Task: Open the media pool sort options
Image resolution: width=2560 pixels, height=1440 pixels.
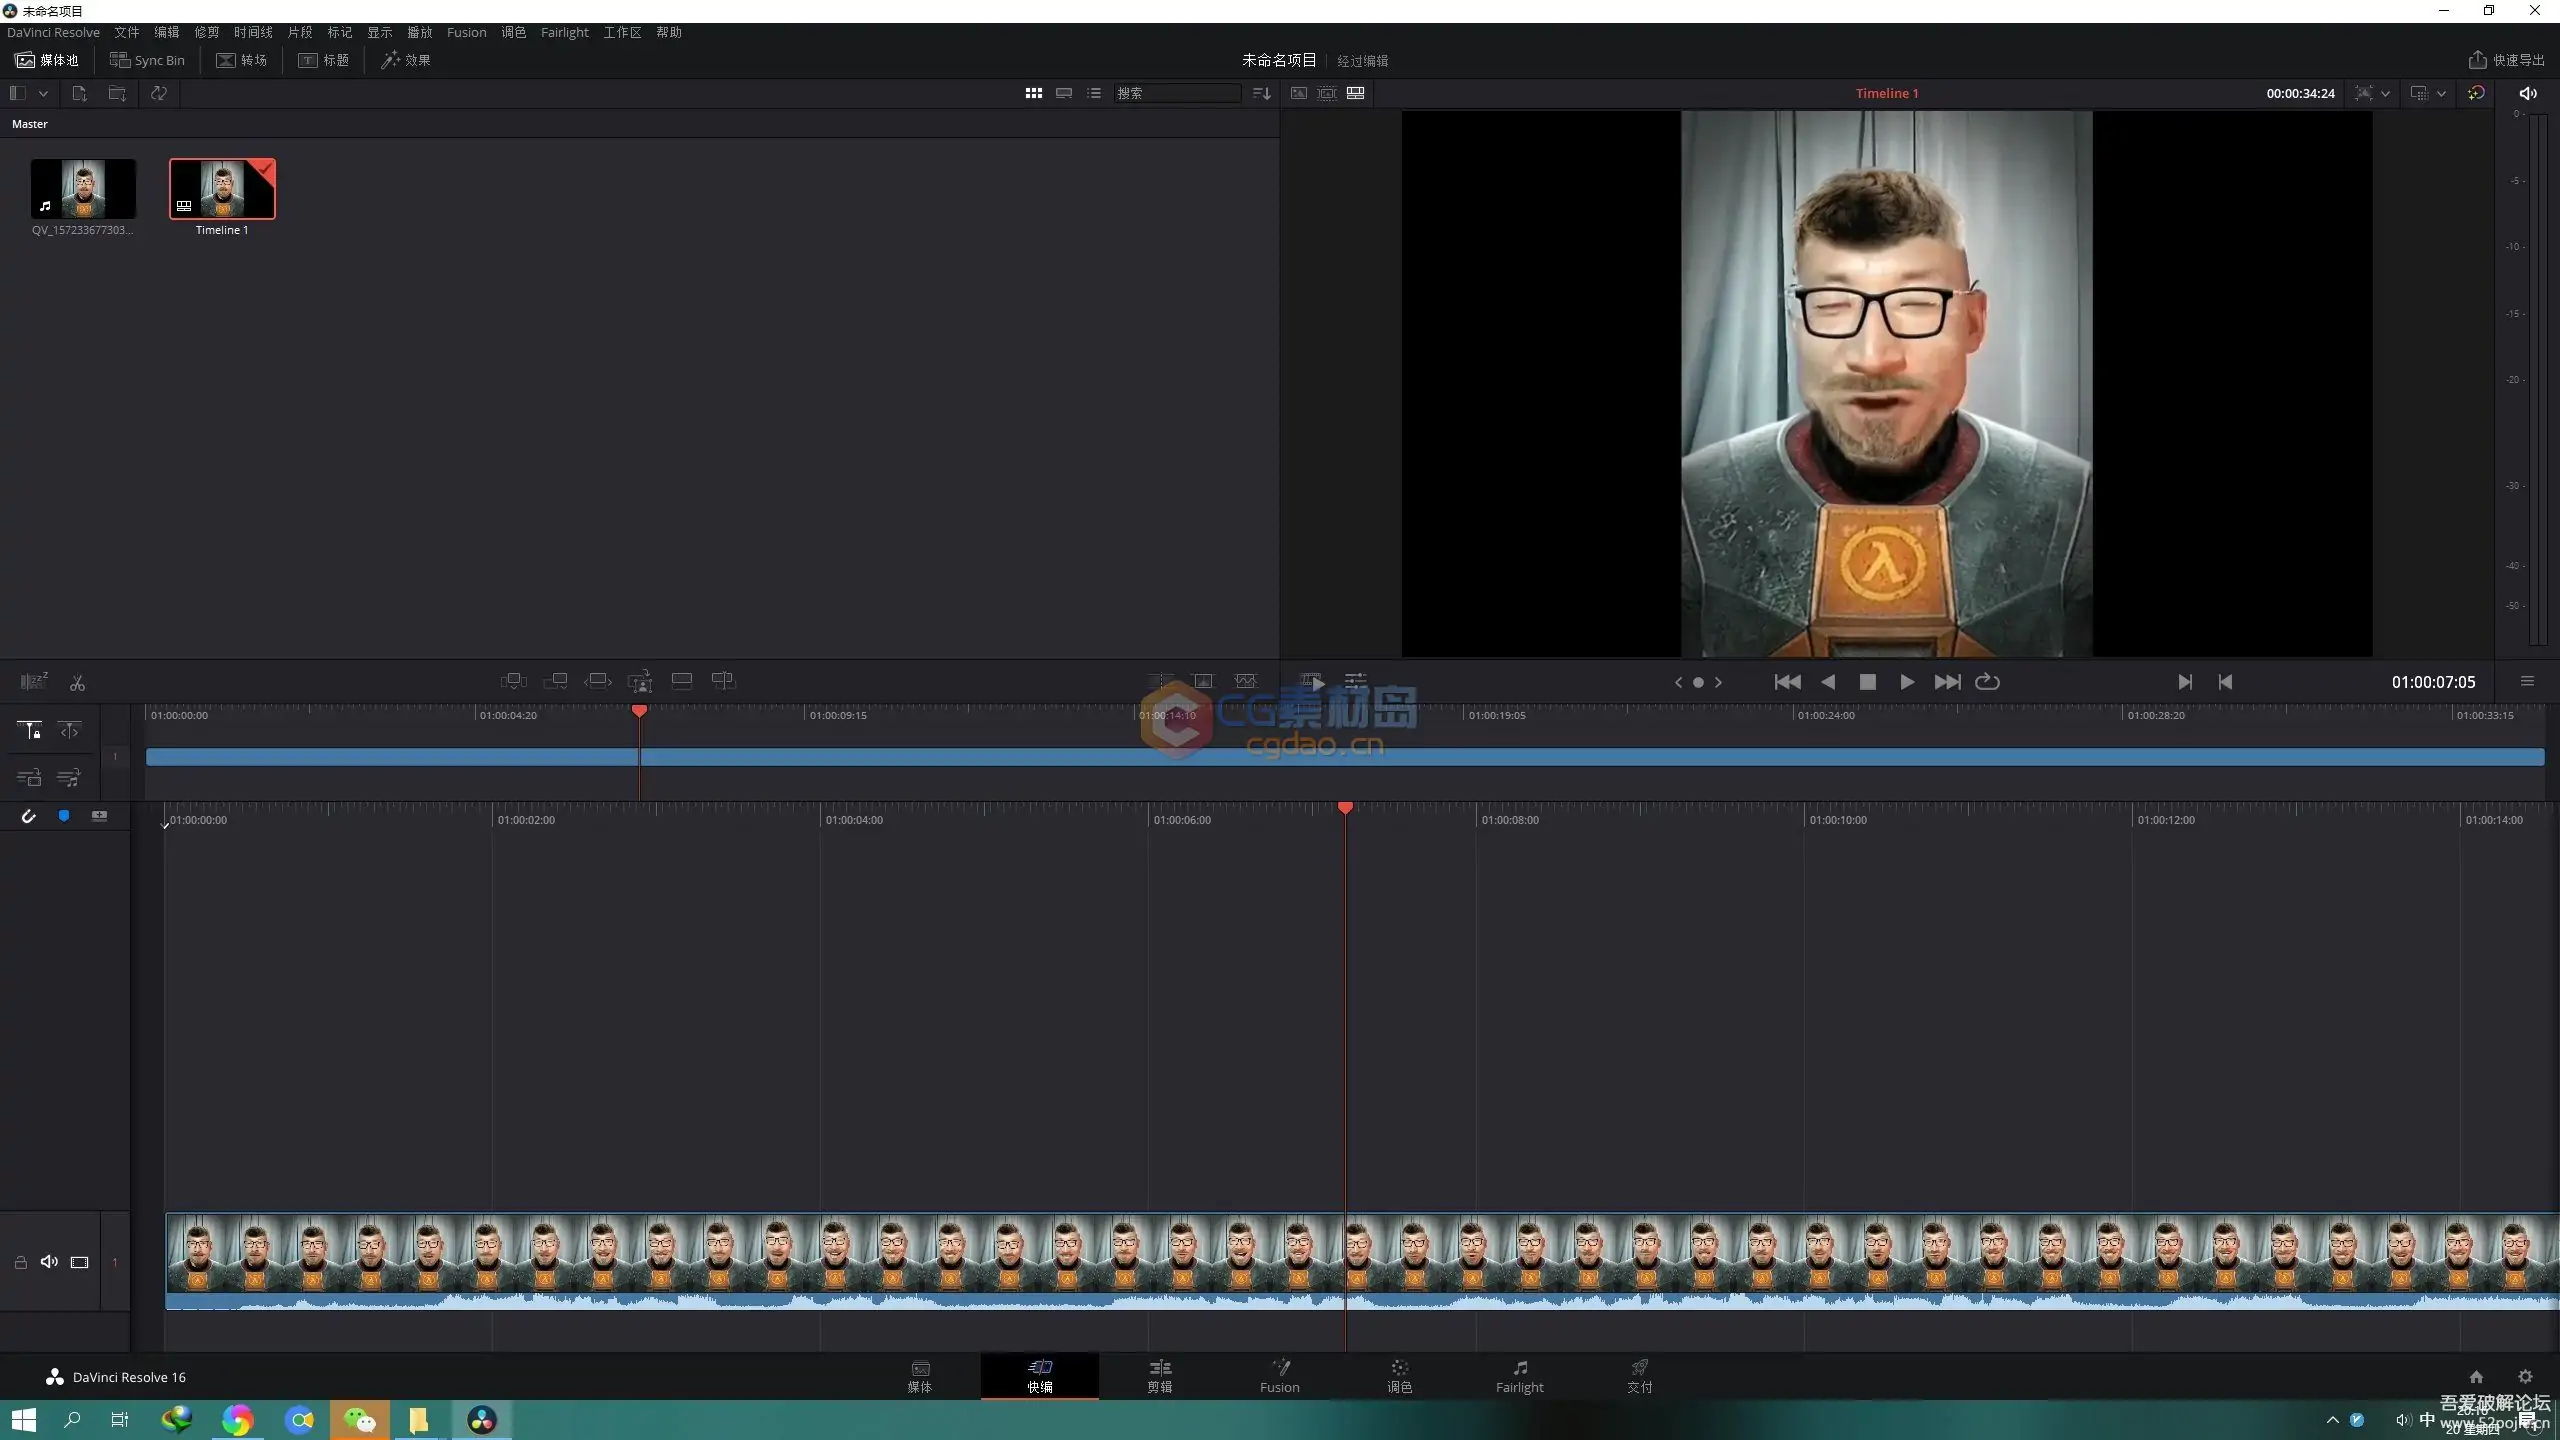Action: [x=1261, y=93]
